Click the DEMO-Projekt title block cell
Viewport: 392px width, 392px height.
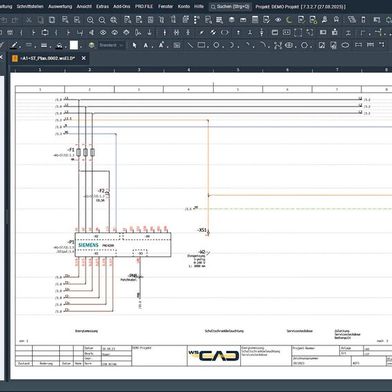[x=159, y=355]
